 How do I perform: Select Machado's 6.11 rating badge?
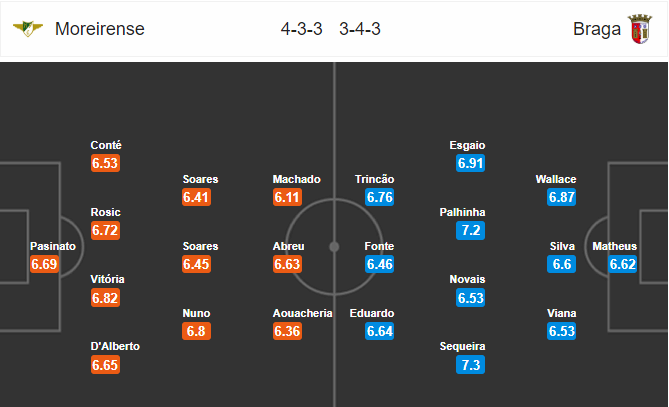point(288,197)
